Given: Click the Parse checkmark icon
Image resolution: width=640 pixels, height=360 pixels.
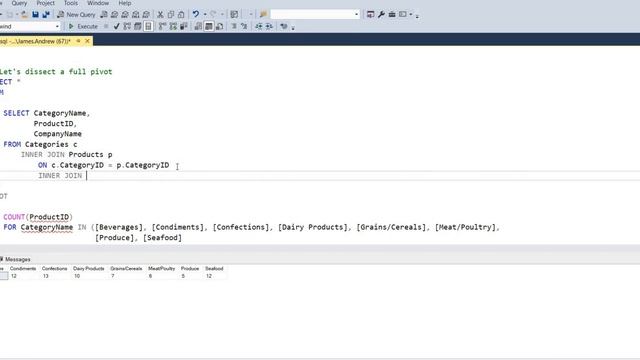Looking at the screenshot, I should 116,27.
